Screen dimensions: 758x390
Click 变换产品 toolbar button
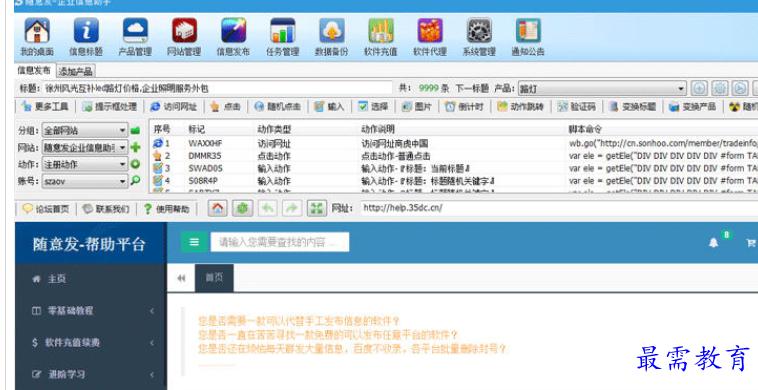(x=692, y=106)
